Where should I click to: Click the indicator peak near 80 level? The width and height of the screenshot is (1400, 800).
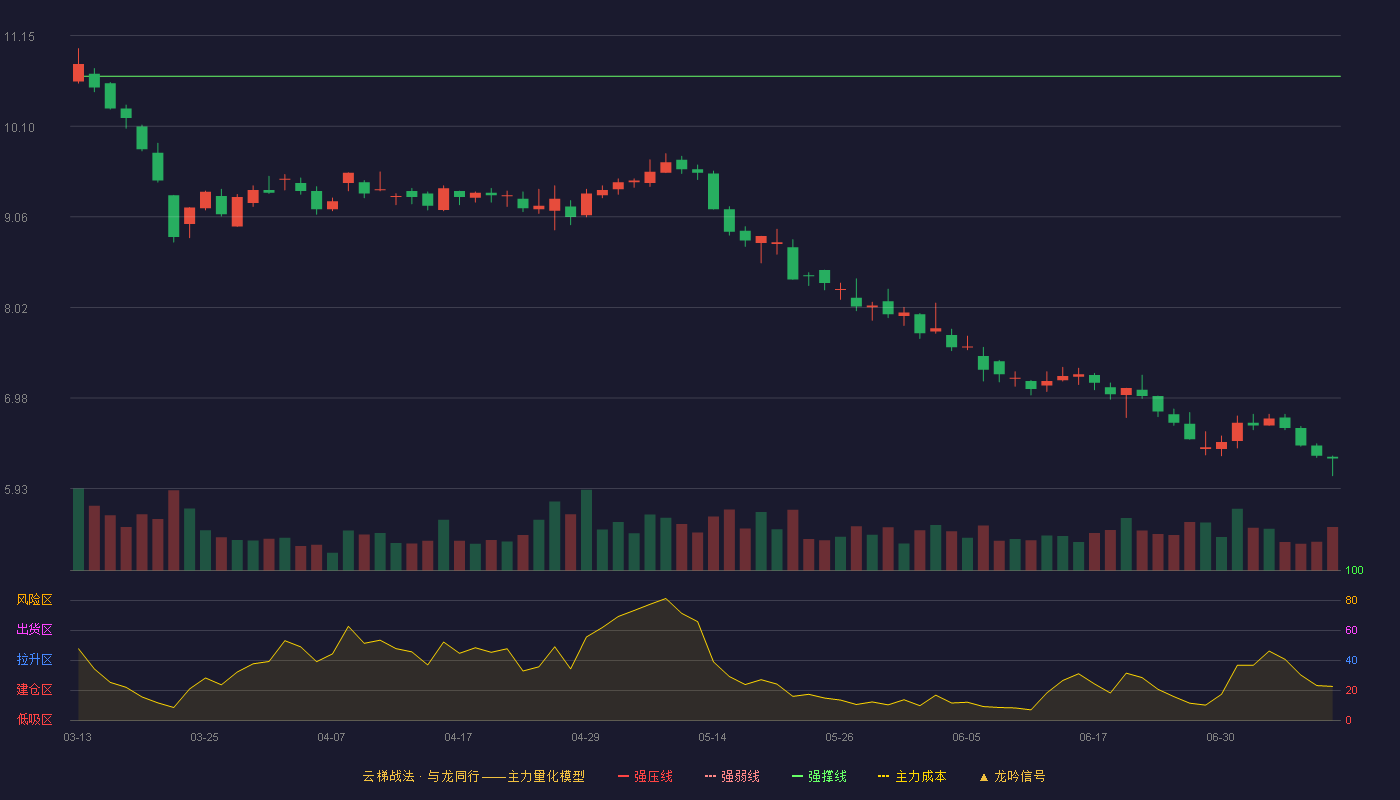tap(665, 599)
